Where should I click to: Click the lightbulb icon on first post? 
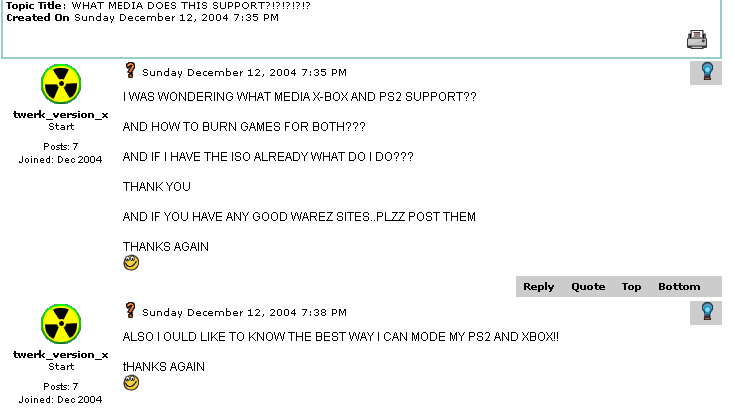707,72
